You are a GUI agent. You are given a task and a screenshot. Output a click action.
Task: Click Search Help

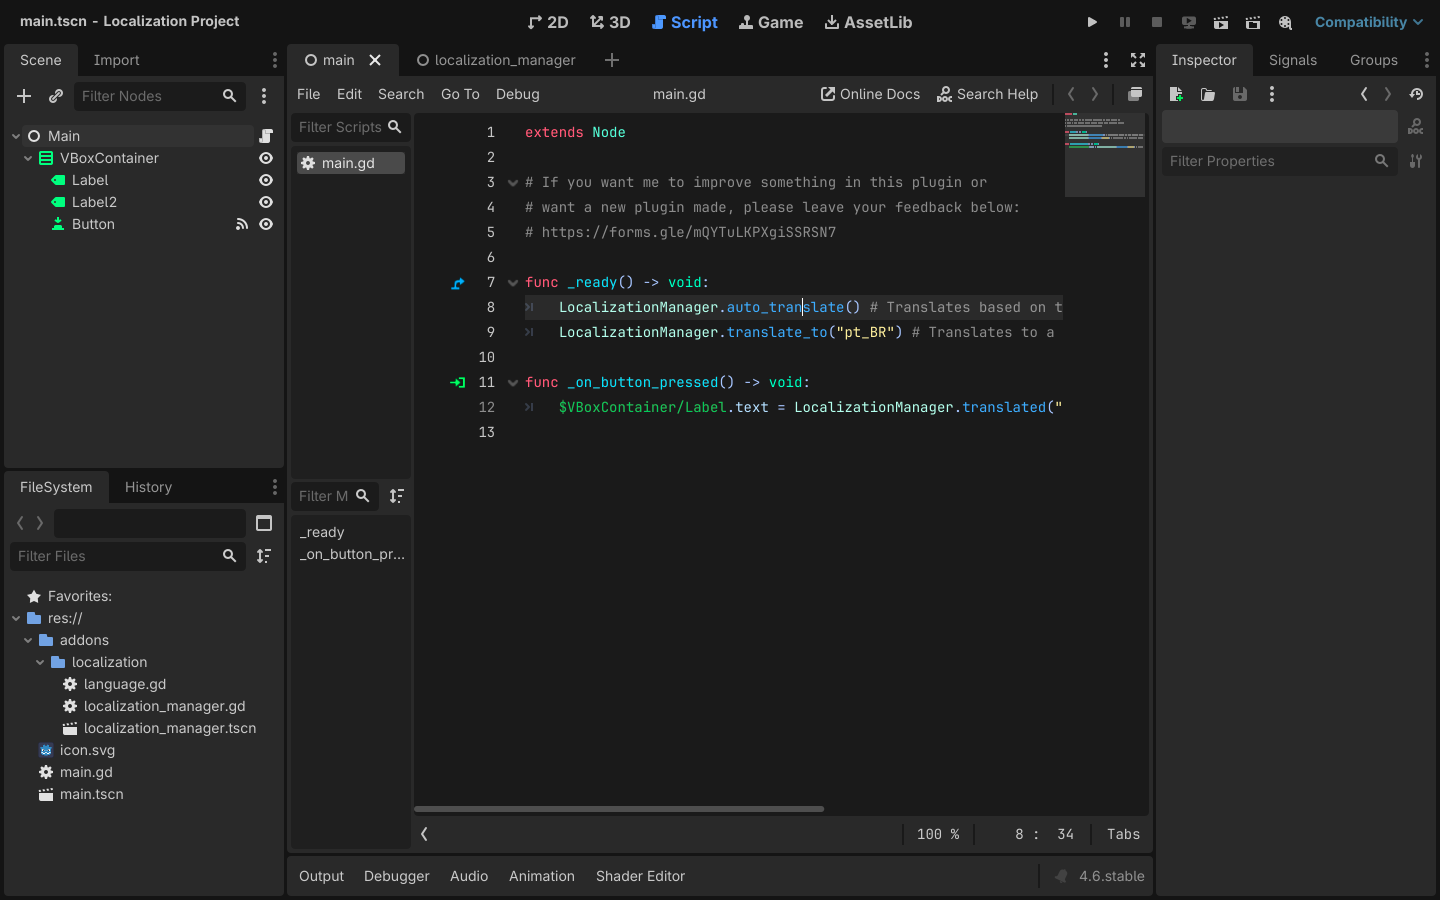pos(987,94)
